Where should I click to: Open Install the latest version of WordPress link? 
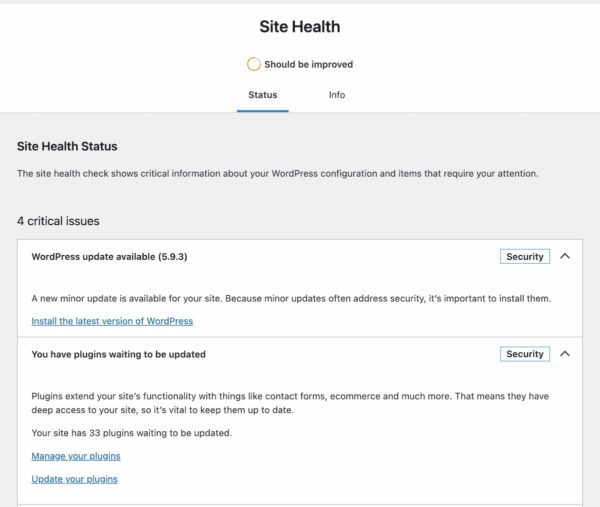pos(112,321)
